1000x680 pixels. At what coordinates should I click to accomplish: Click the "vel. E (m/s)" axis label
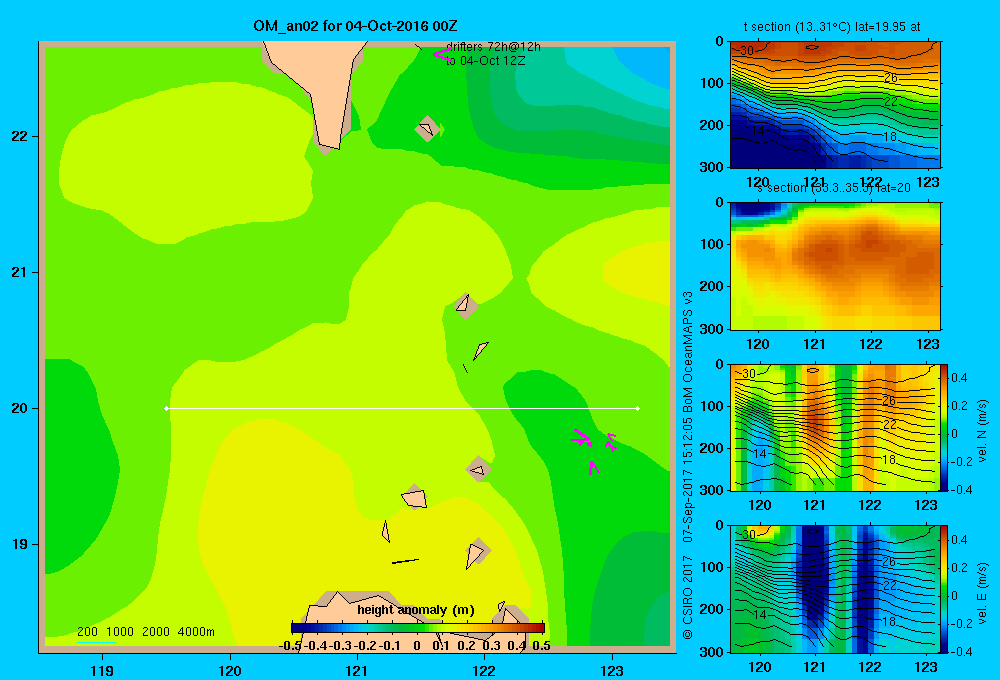tap(982, 593)
